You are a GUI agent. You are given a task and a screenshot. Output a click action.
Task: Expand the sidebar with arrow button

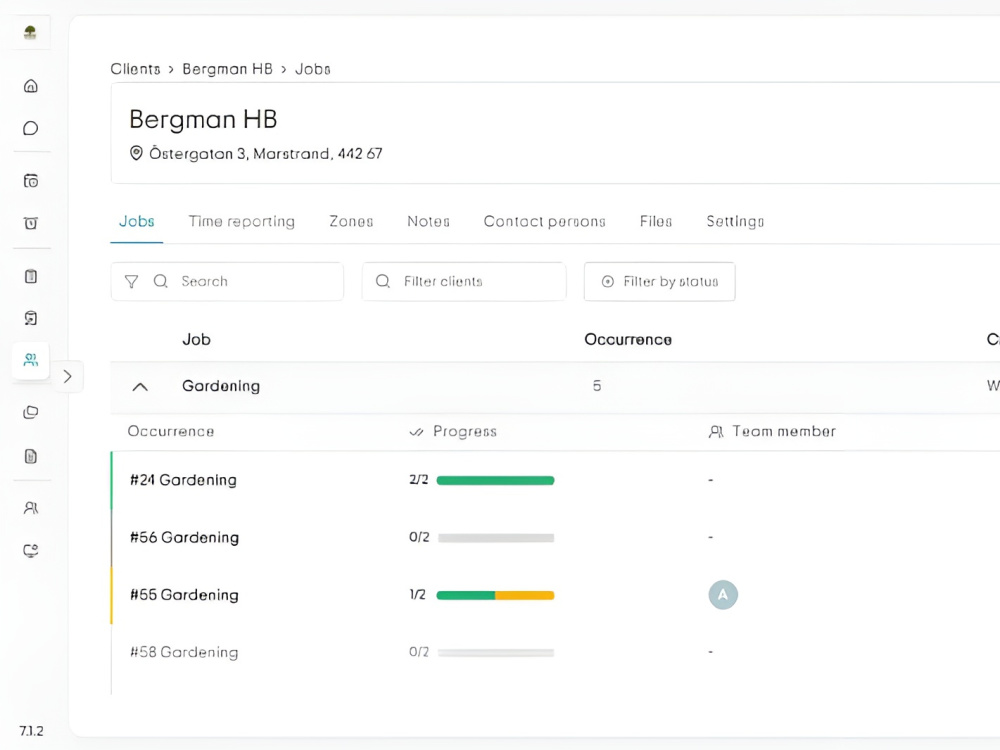(68, 377)
